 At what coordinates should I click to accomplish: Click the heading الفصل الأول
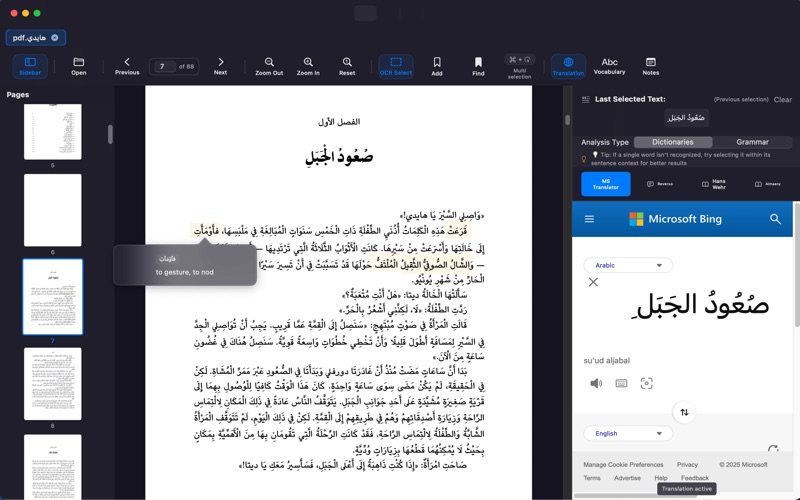point(339,122)
